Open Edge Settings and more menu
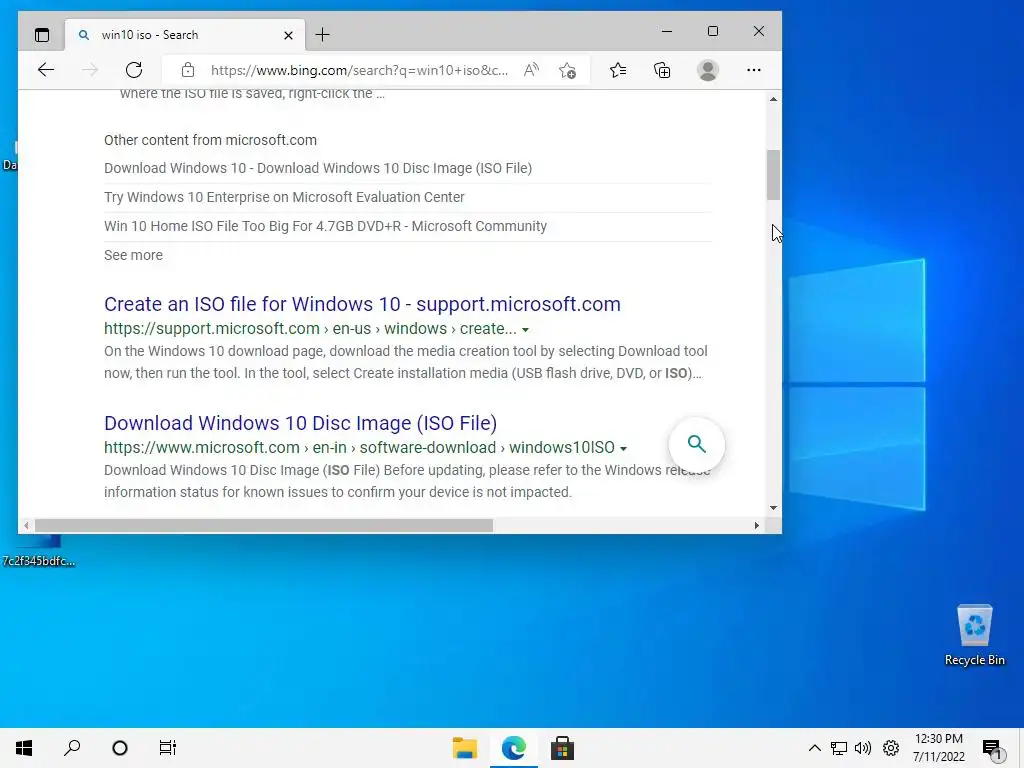The height and width of the screenshot is (768, 1024). point(754,70)
